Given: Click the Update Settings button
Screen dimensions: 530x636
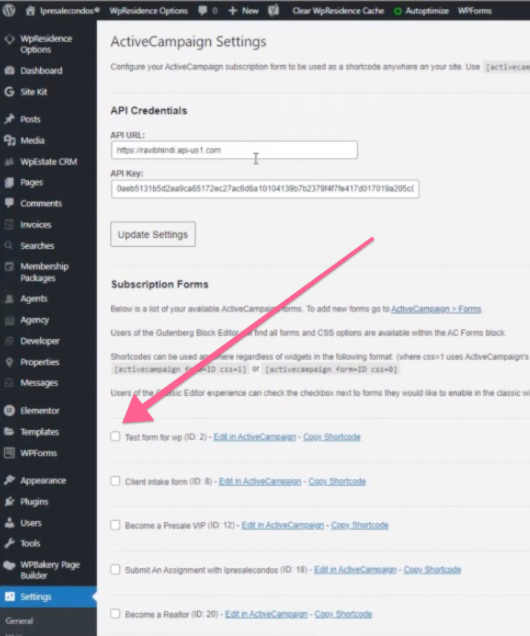Looking at the screenshot, I should 153,234.
